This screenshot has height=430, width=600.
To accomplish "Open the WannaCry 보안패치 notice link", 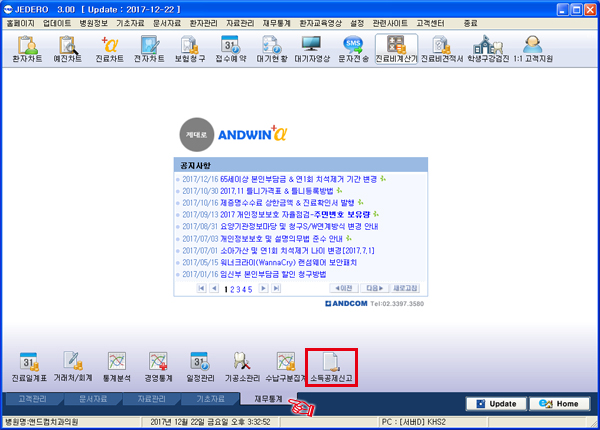I will 289,262.
